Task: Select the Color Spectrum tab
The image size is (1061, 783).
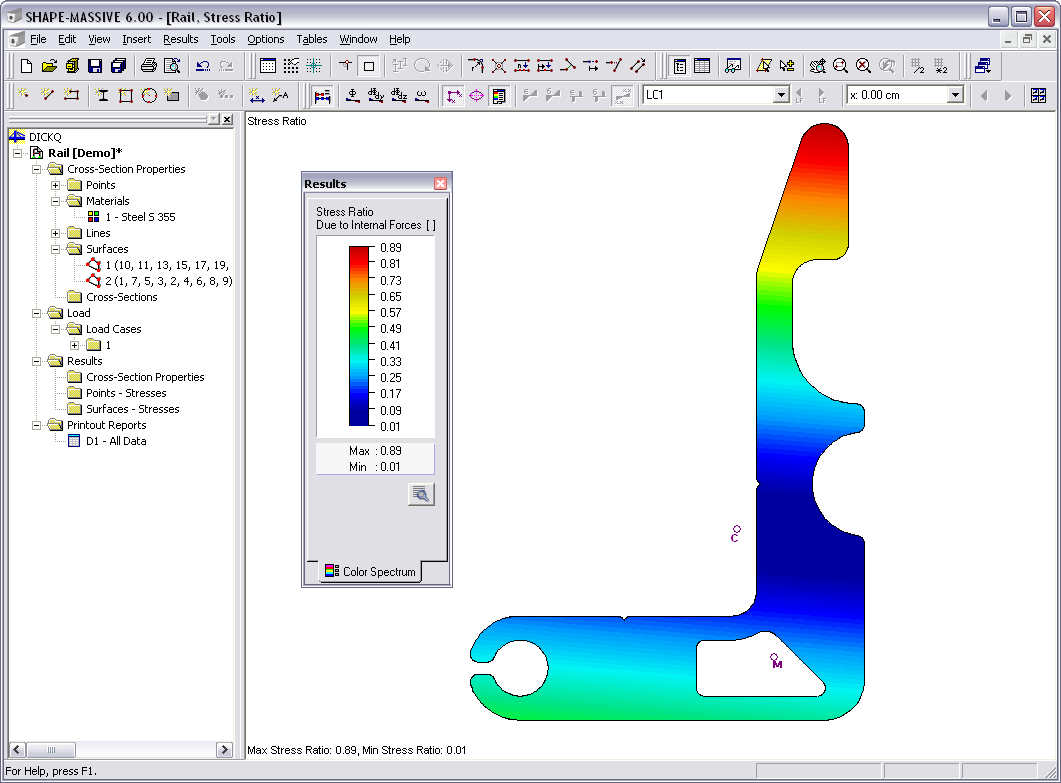Action: tap(370, 571)
